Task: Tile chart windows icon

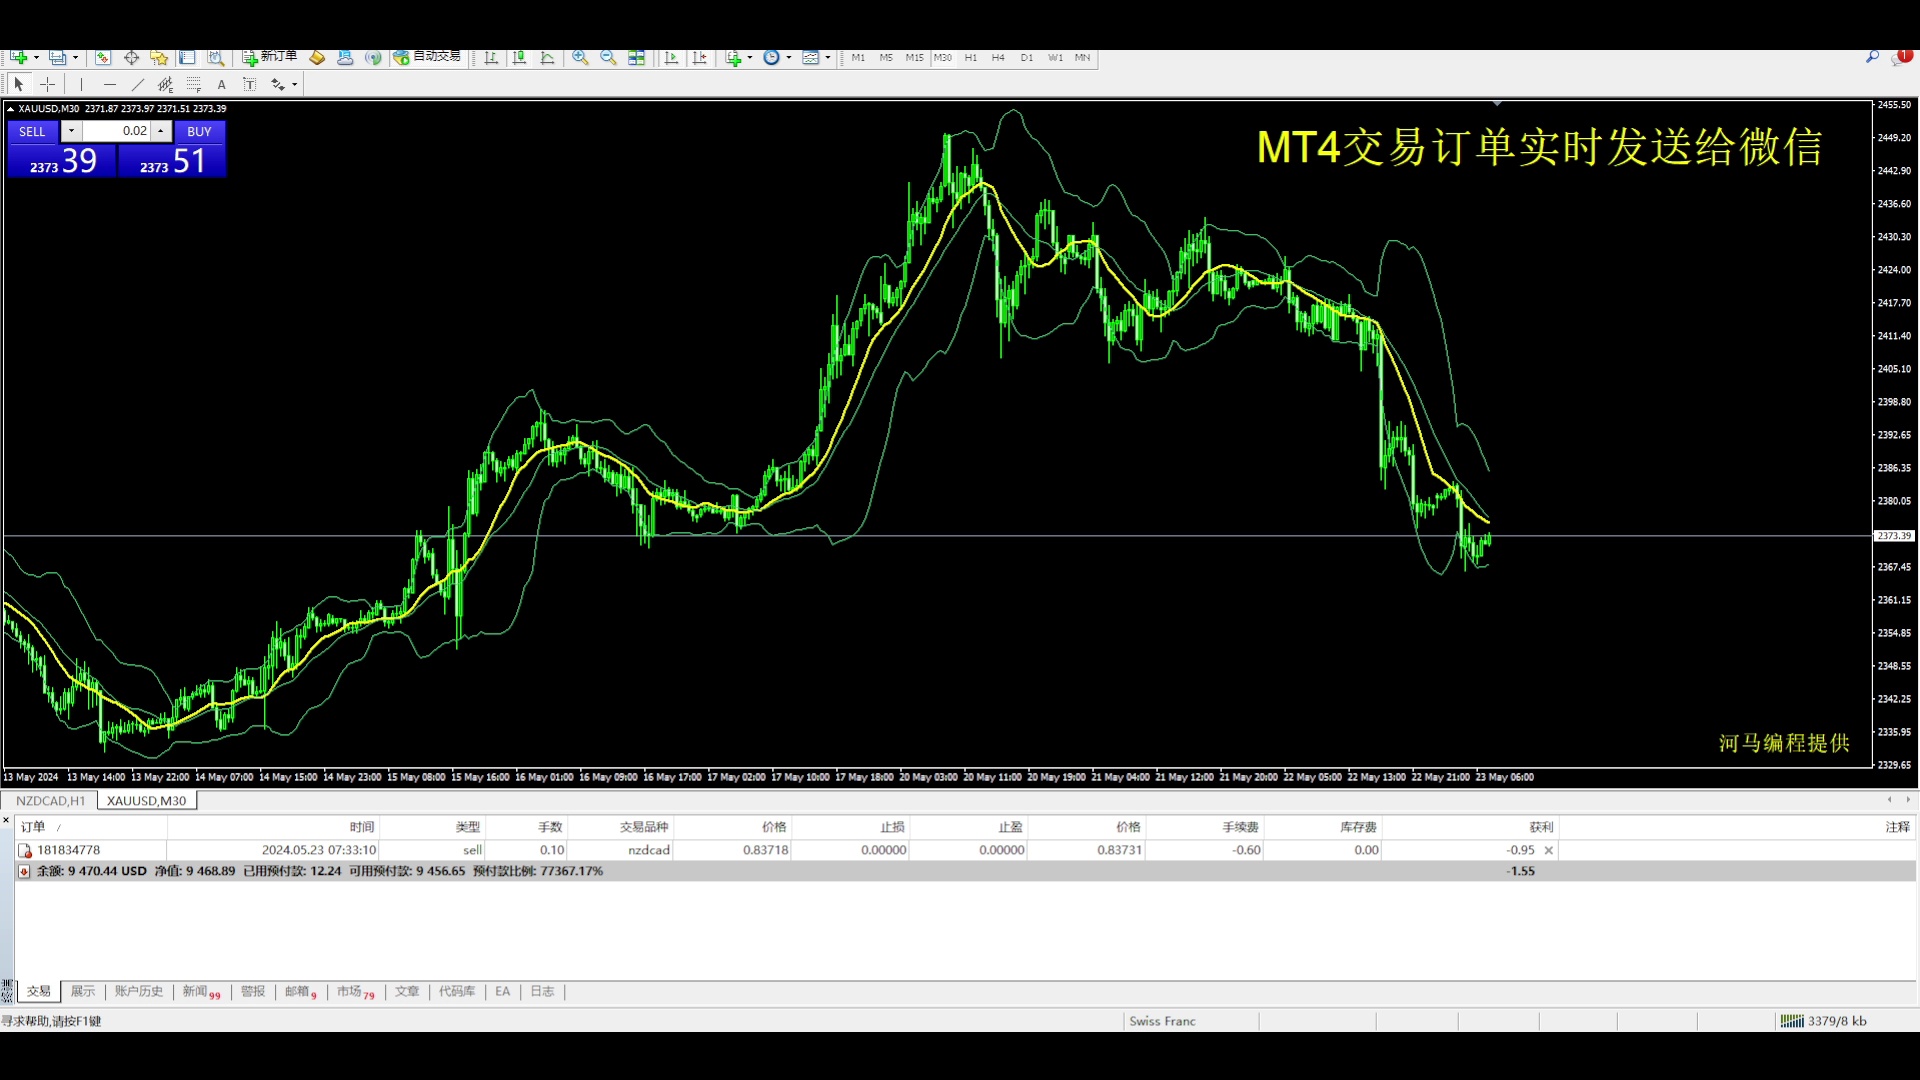Action: click(x=636, y=58)
